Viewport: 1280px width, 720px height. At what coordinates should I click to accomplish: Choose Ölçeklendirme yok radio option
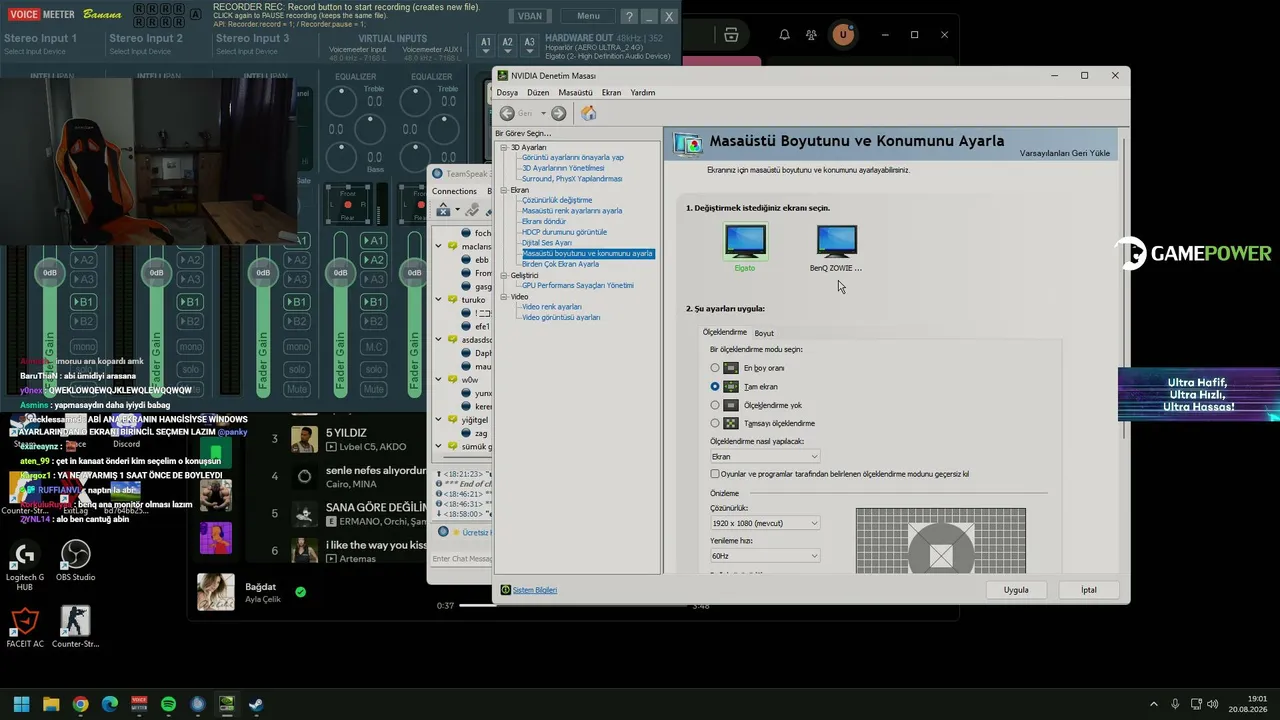tap(715, 405)
